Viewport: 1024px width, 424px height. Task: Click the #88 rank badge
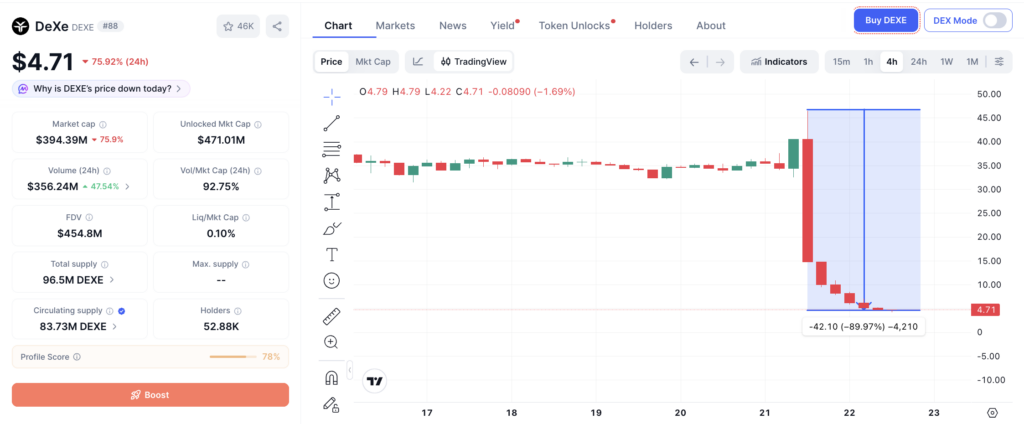click(110, 26)
